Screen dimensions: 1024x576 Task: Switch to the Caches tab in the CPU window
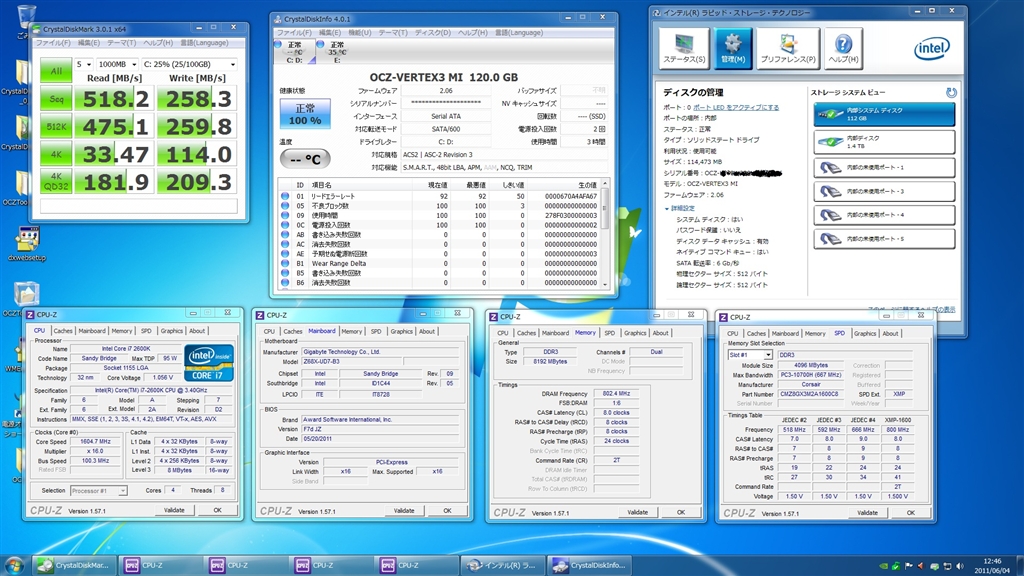(63, 331)
